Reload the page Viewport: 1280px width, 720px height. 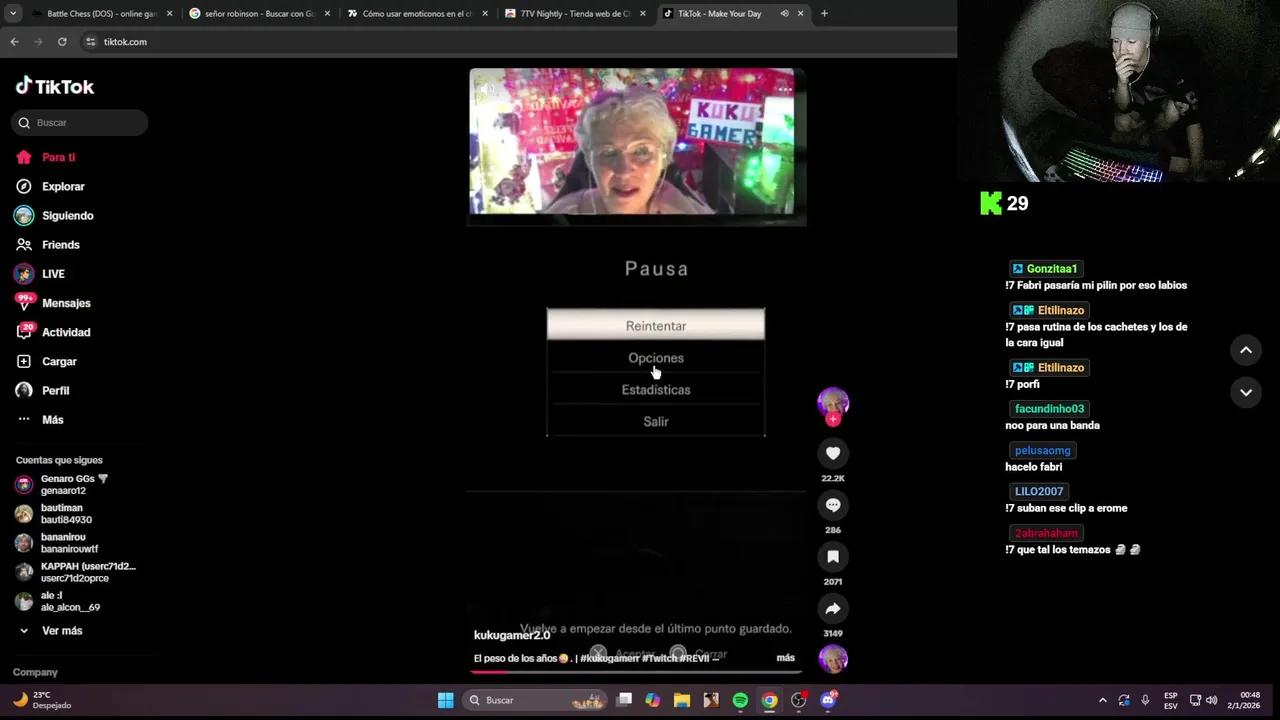[62, 42]
